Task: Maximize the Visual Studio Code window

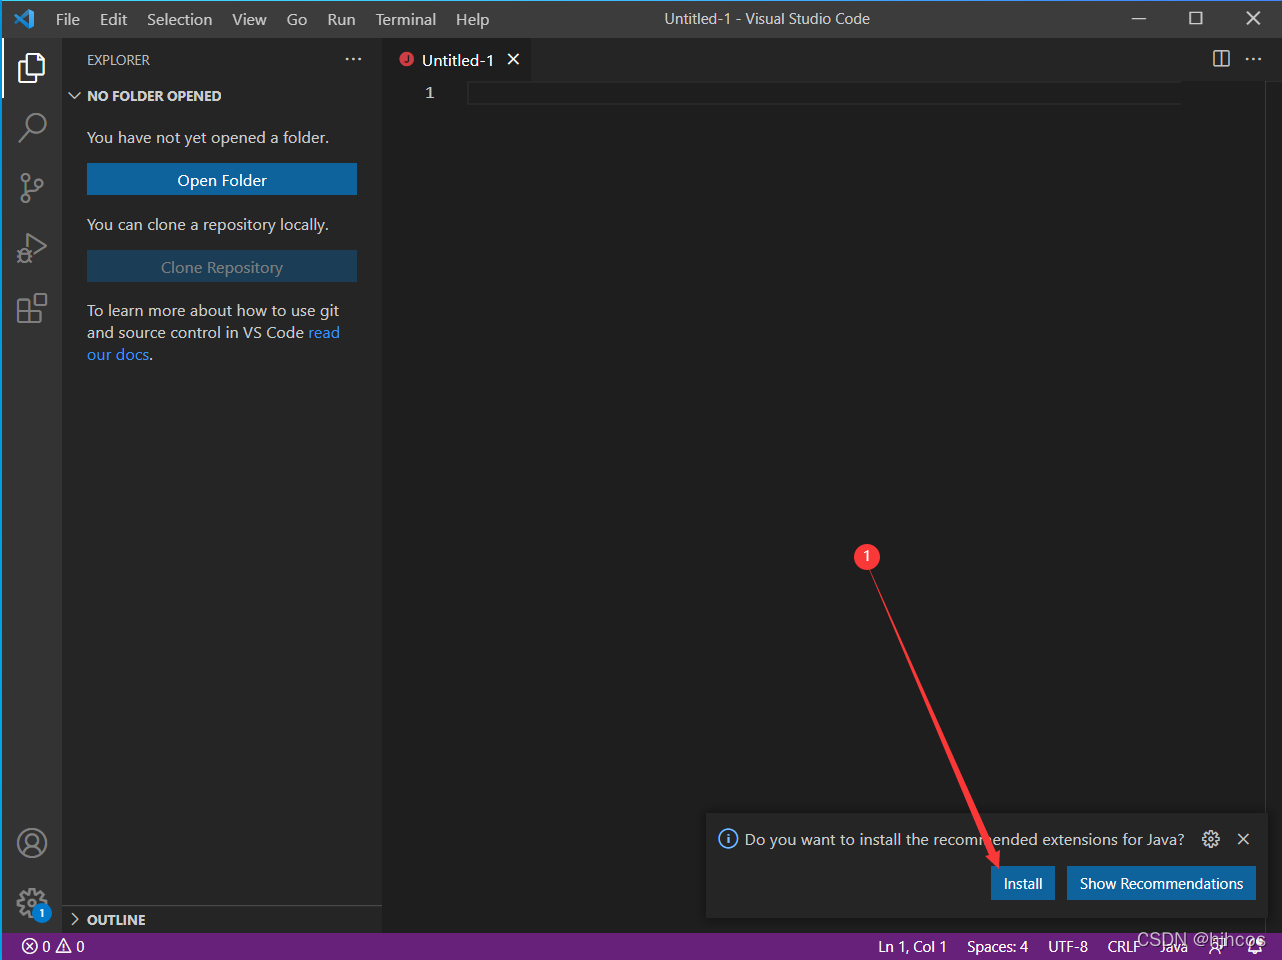Action: (1196, 19)
